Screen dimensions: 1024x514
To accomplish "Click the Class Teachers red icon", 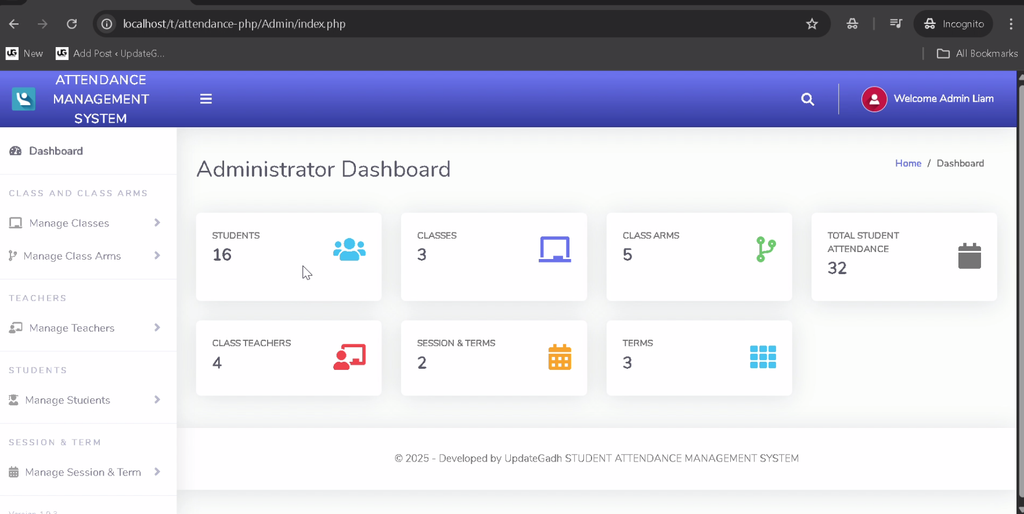I will pyautogui.click(x=349, y=357).
